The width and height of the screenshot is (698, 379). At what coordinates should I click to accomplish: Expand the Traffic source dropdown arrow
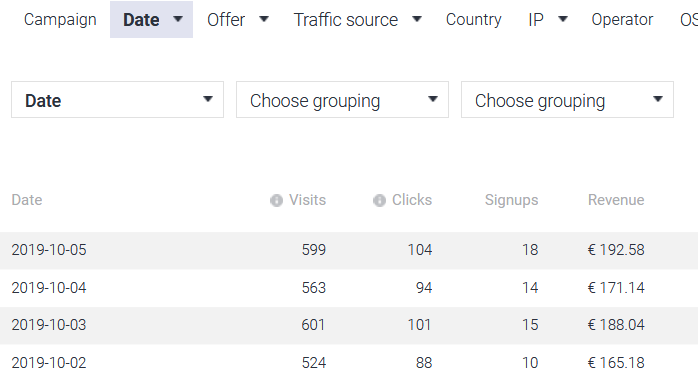[x=417, y=19]
